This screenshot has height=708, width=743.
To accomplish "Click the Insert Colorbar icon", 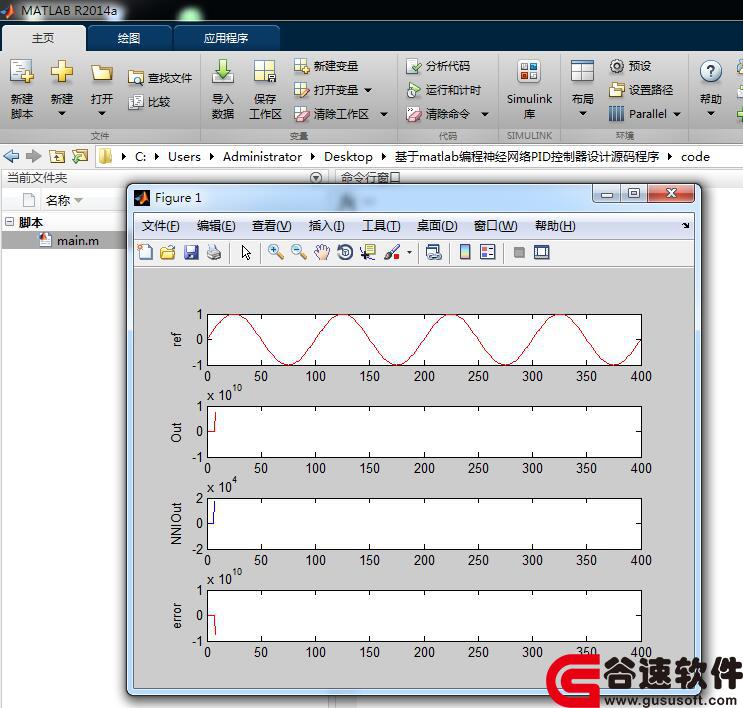I will point(465,252).
